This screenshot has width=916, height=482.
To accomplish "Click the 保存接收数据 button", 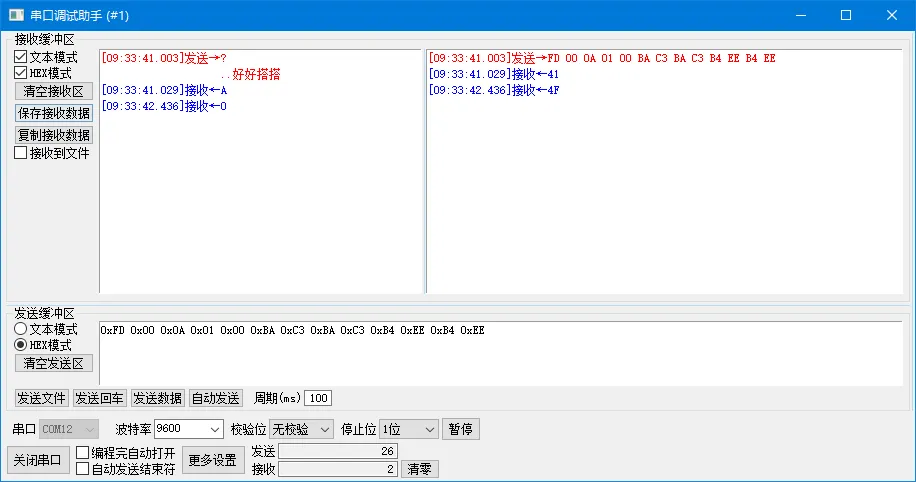I will tap(54, 113).
